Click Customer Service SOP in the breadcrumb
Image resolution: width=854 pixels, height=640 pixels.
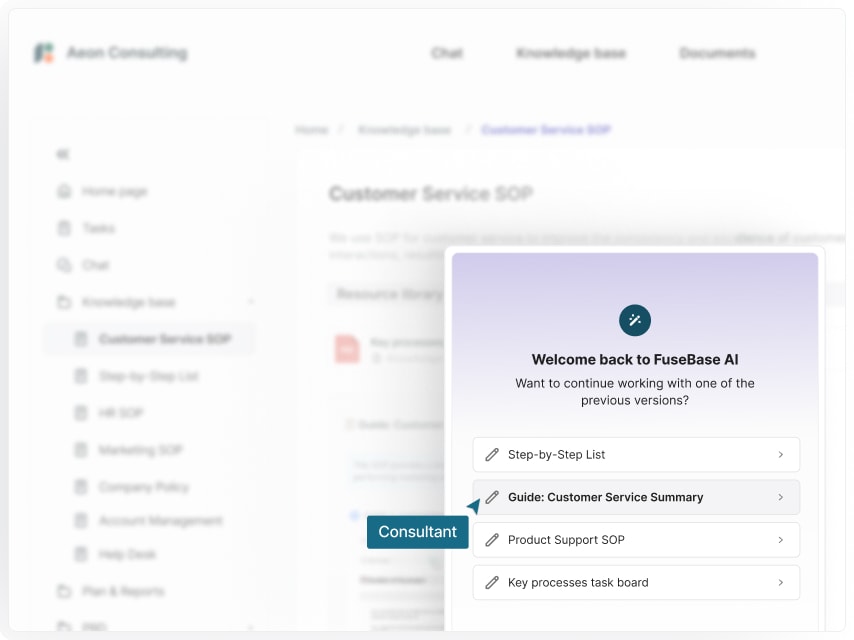546,130
